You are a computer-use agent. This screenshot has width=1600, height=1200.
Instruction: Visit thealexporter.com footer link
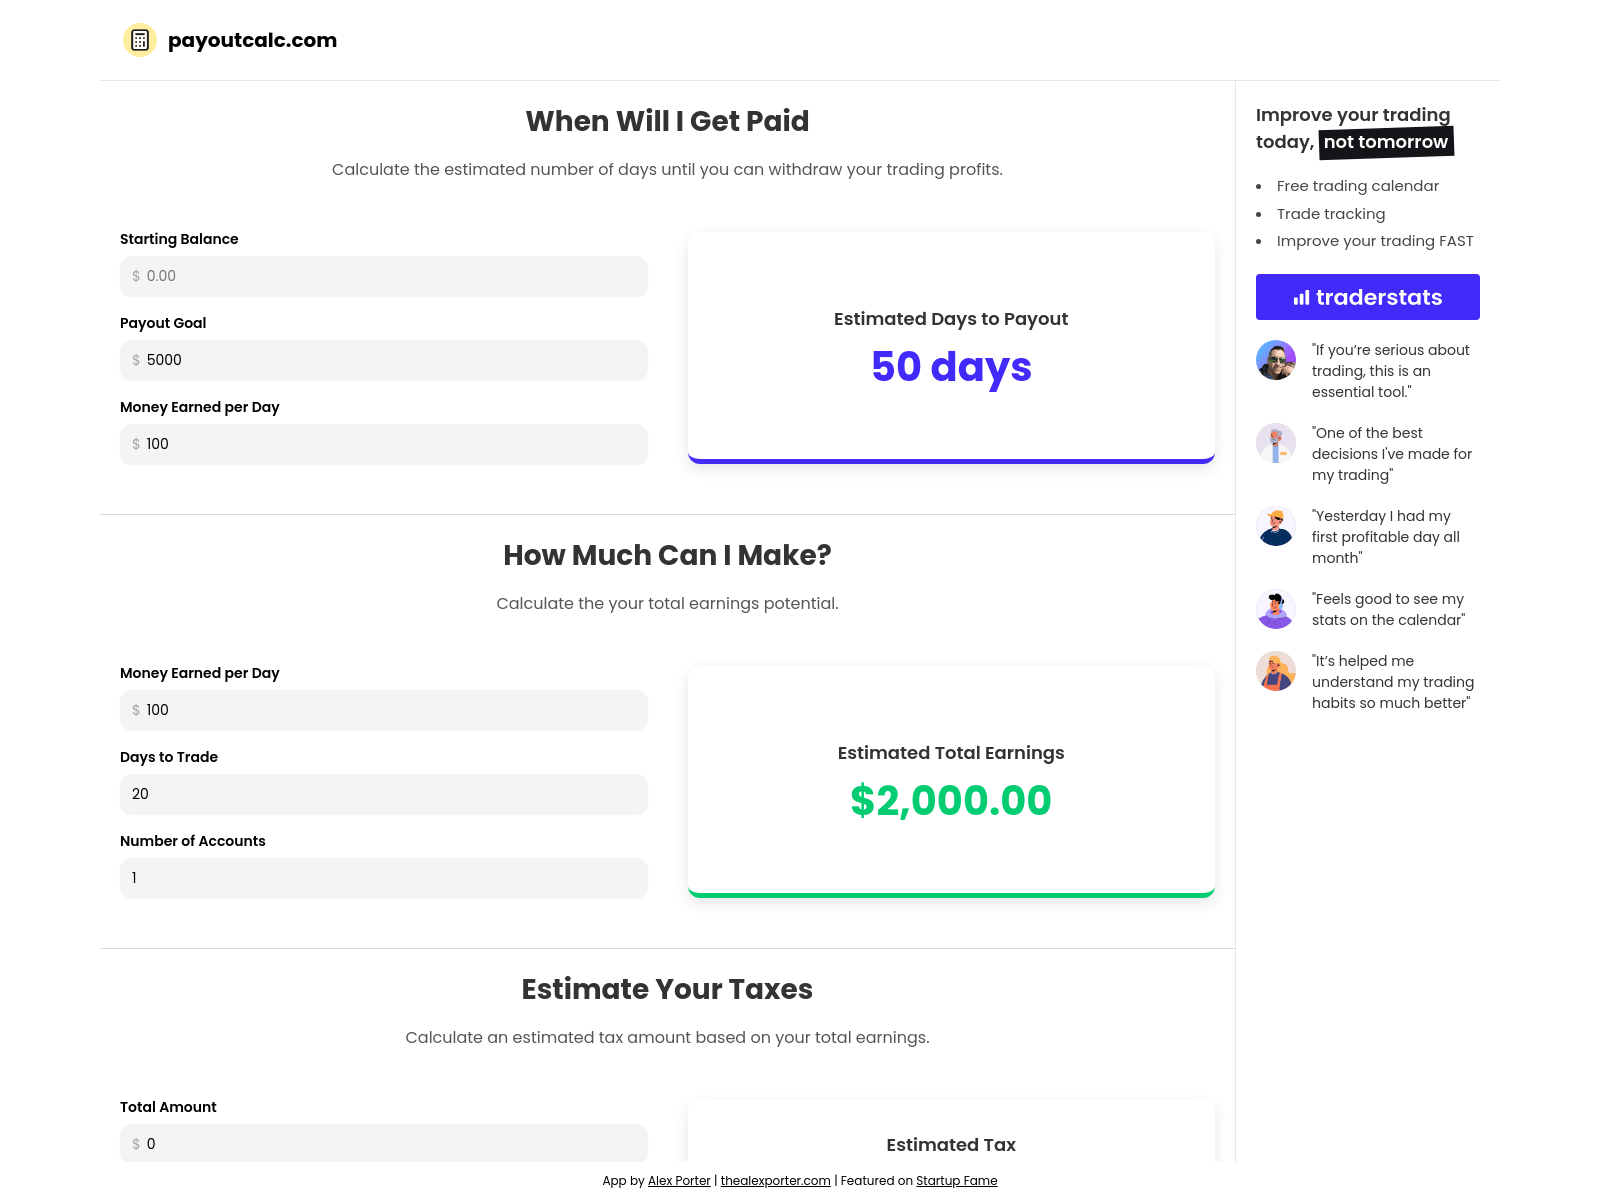775,1181
